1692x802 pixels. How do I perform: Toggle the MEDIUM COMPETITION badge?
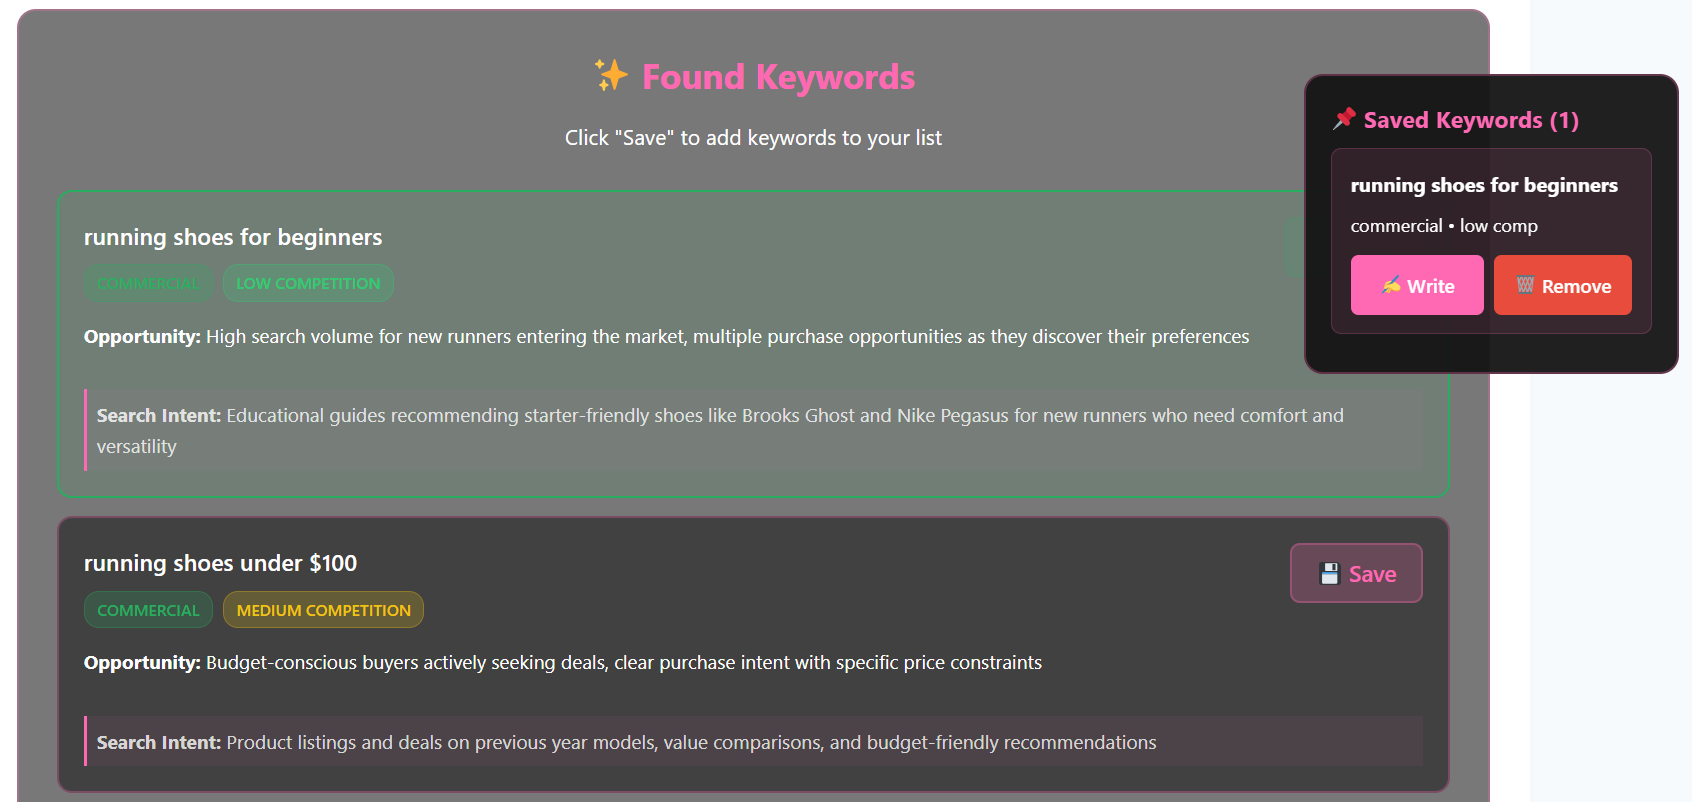pyautogui.click(x=323, y=609)
